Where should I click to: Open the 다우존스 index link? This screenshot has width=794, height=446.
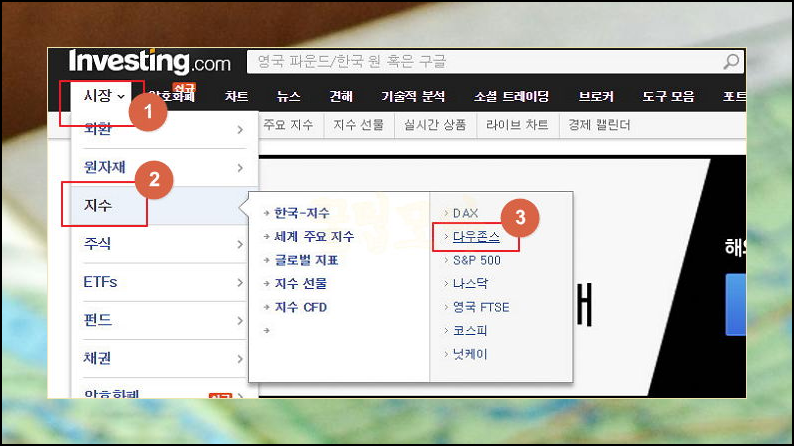point(476,236)
